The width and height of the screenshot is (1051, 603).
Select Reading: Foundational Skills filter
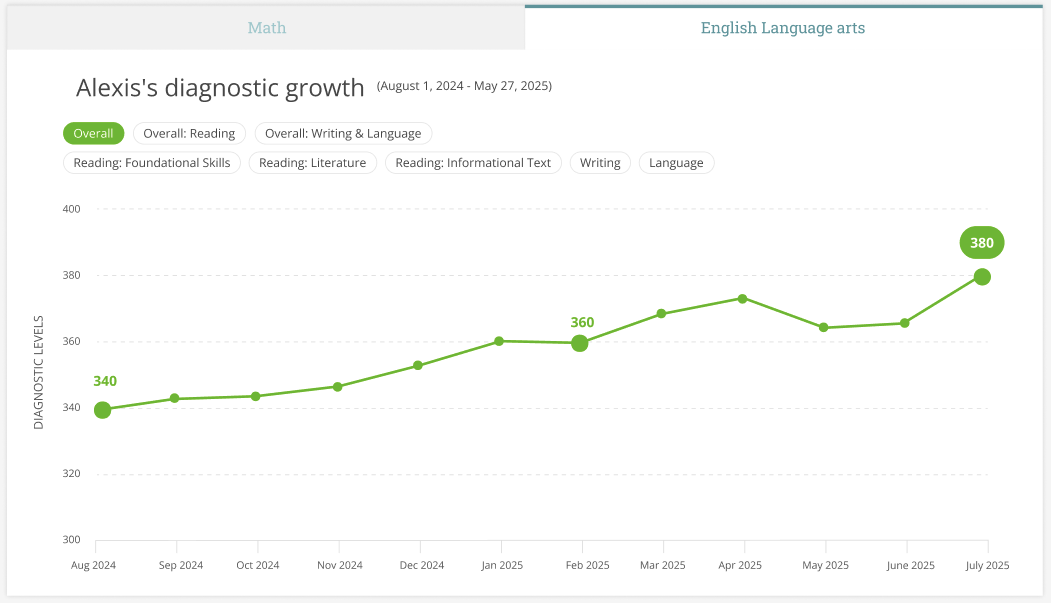coord(151,163)
